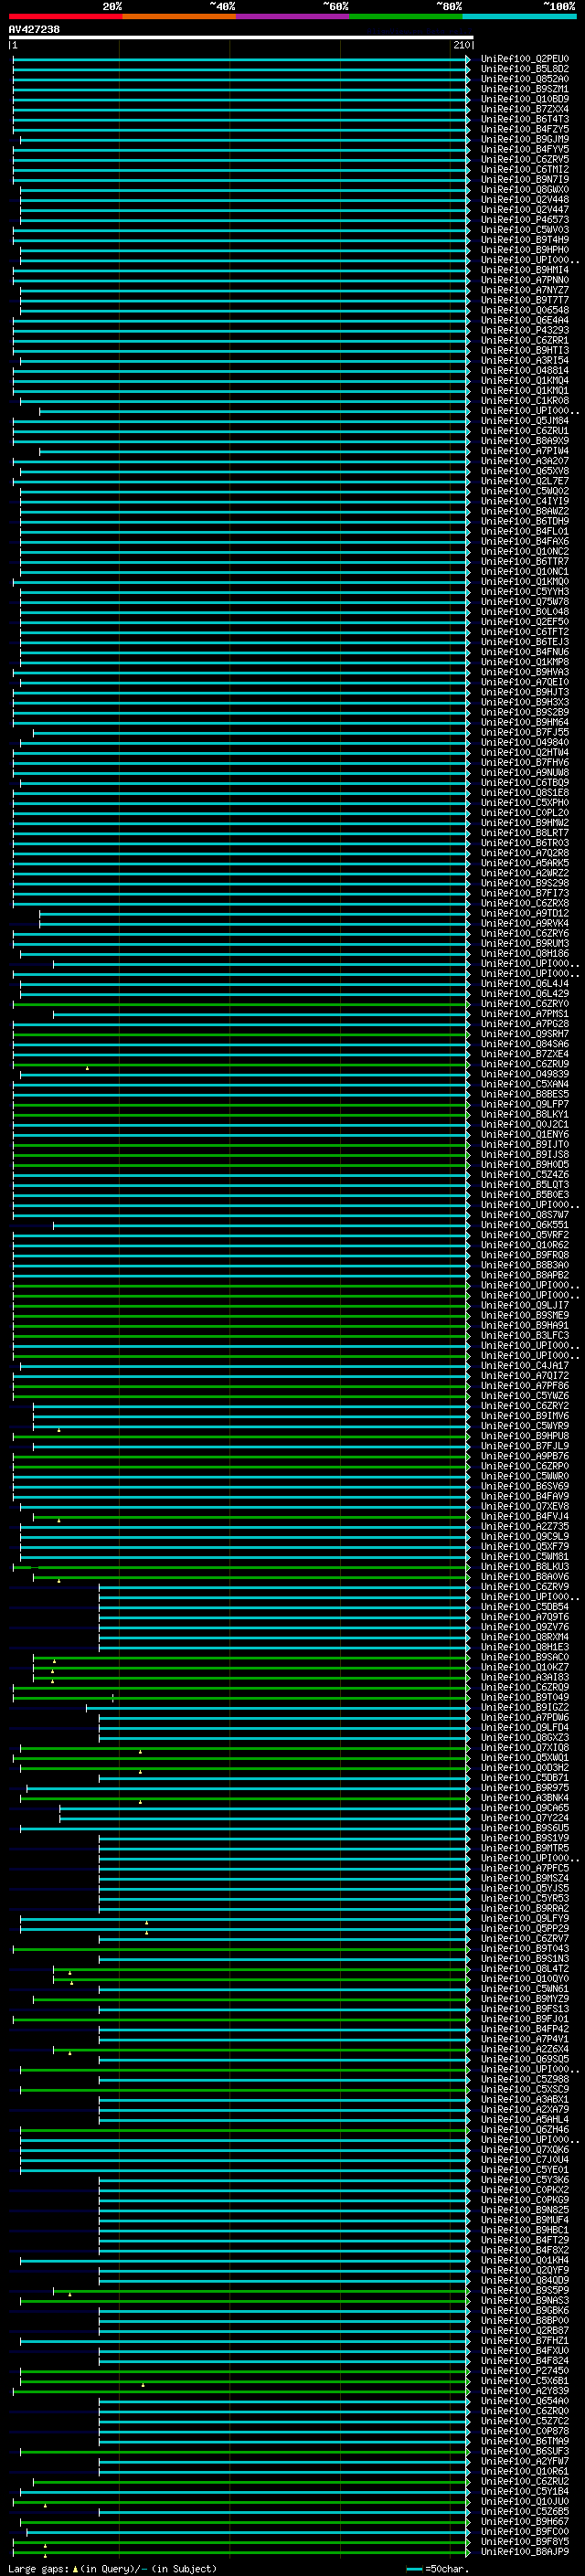Open hit UniRef100_Q2PEU0
This screenshot has width=585, height=2576.
coord(524,59)
